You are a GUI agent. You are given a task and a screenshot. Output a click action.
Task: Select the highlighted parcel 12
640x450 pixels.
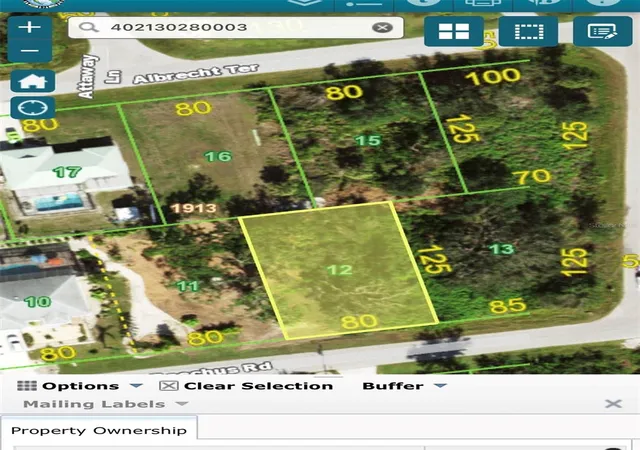coord(340,270)
